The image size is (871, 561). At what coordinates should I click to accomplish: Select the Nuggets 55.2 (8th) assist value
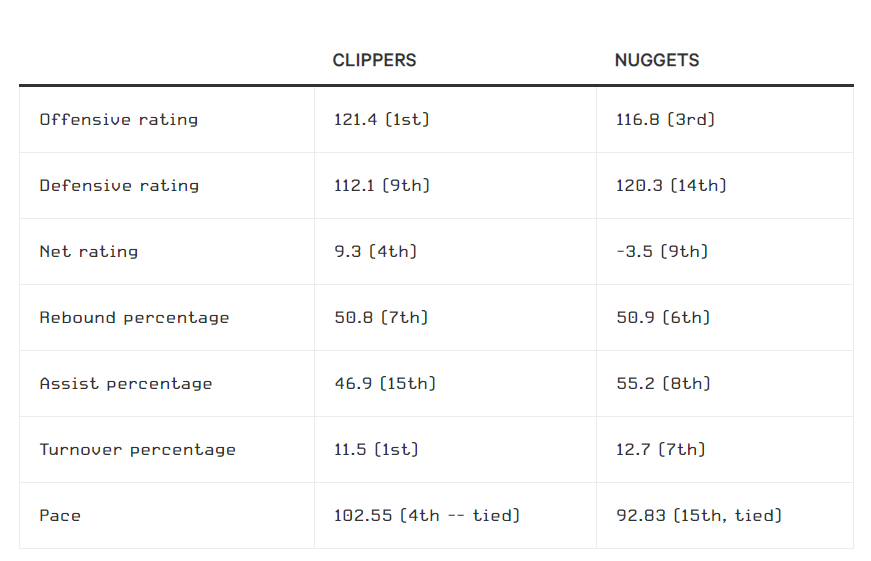pyautogui.click(x=663, y=384)
